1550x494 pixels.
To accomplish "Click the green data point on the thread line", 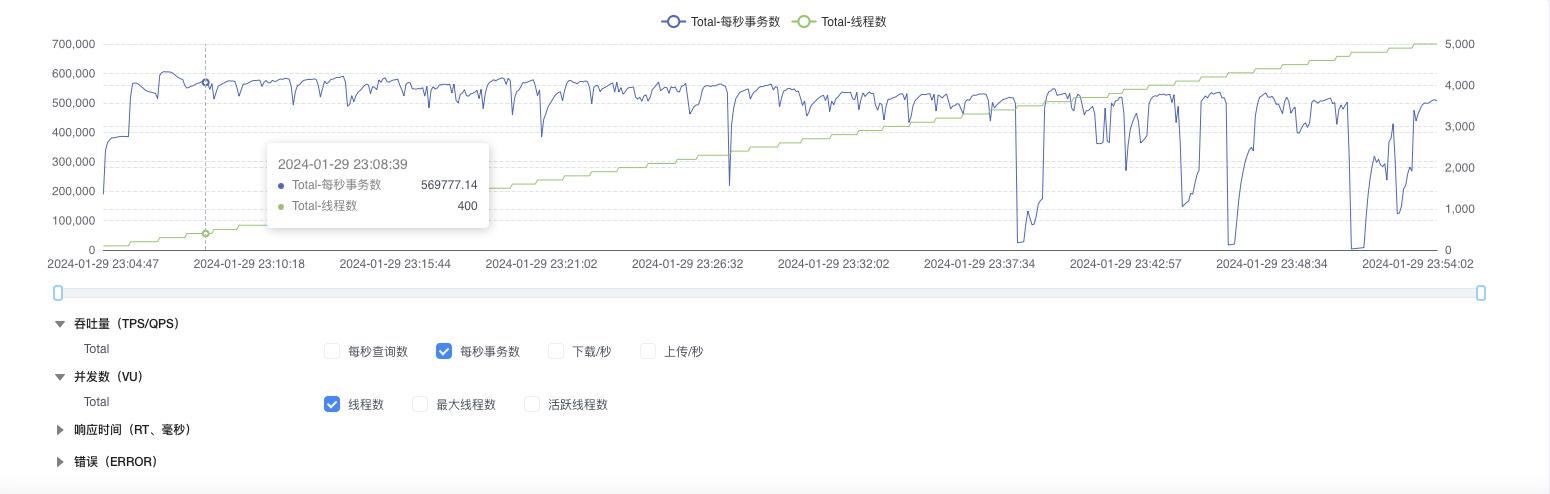I will click(205, 233).
